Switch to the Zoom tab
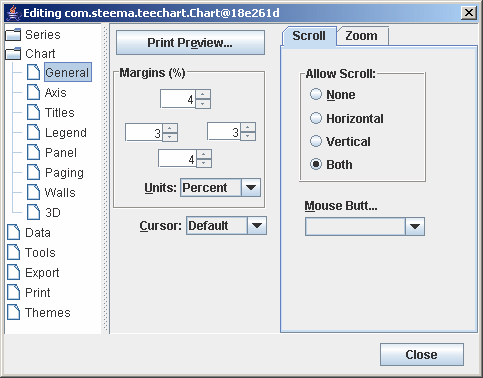483x378 pixels. click(362, 36)
